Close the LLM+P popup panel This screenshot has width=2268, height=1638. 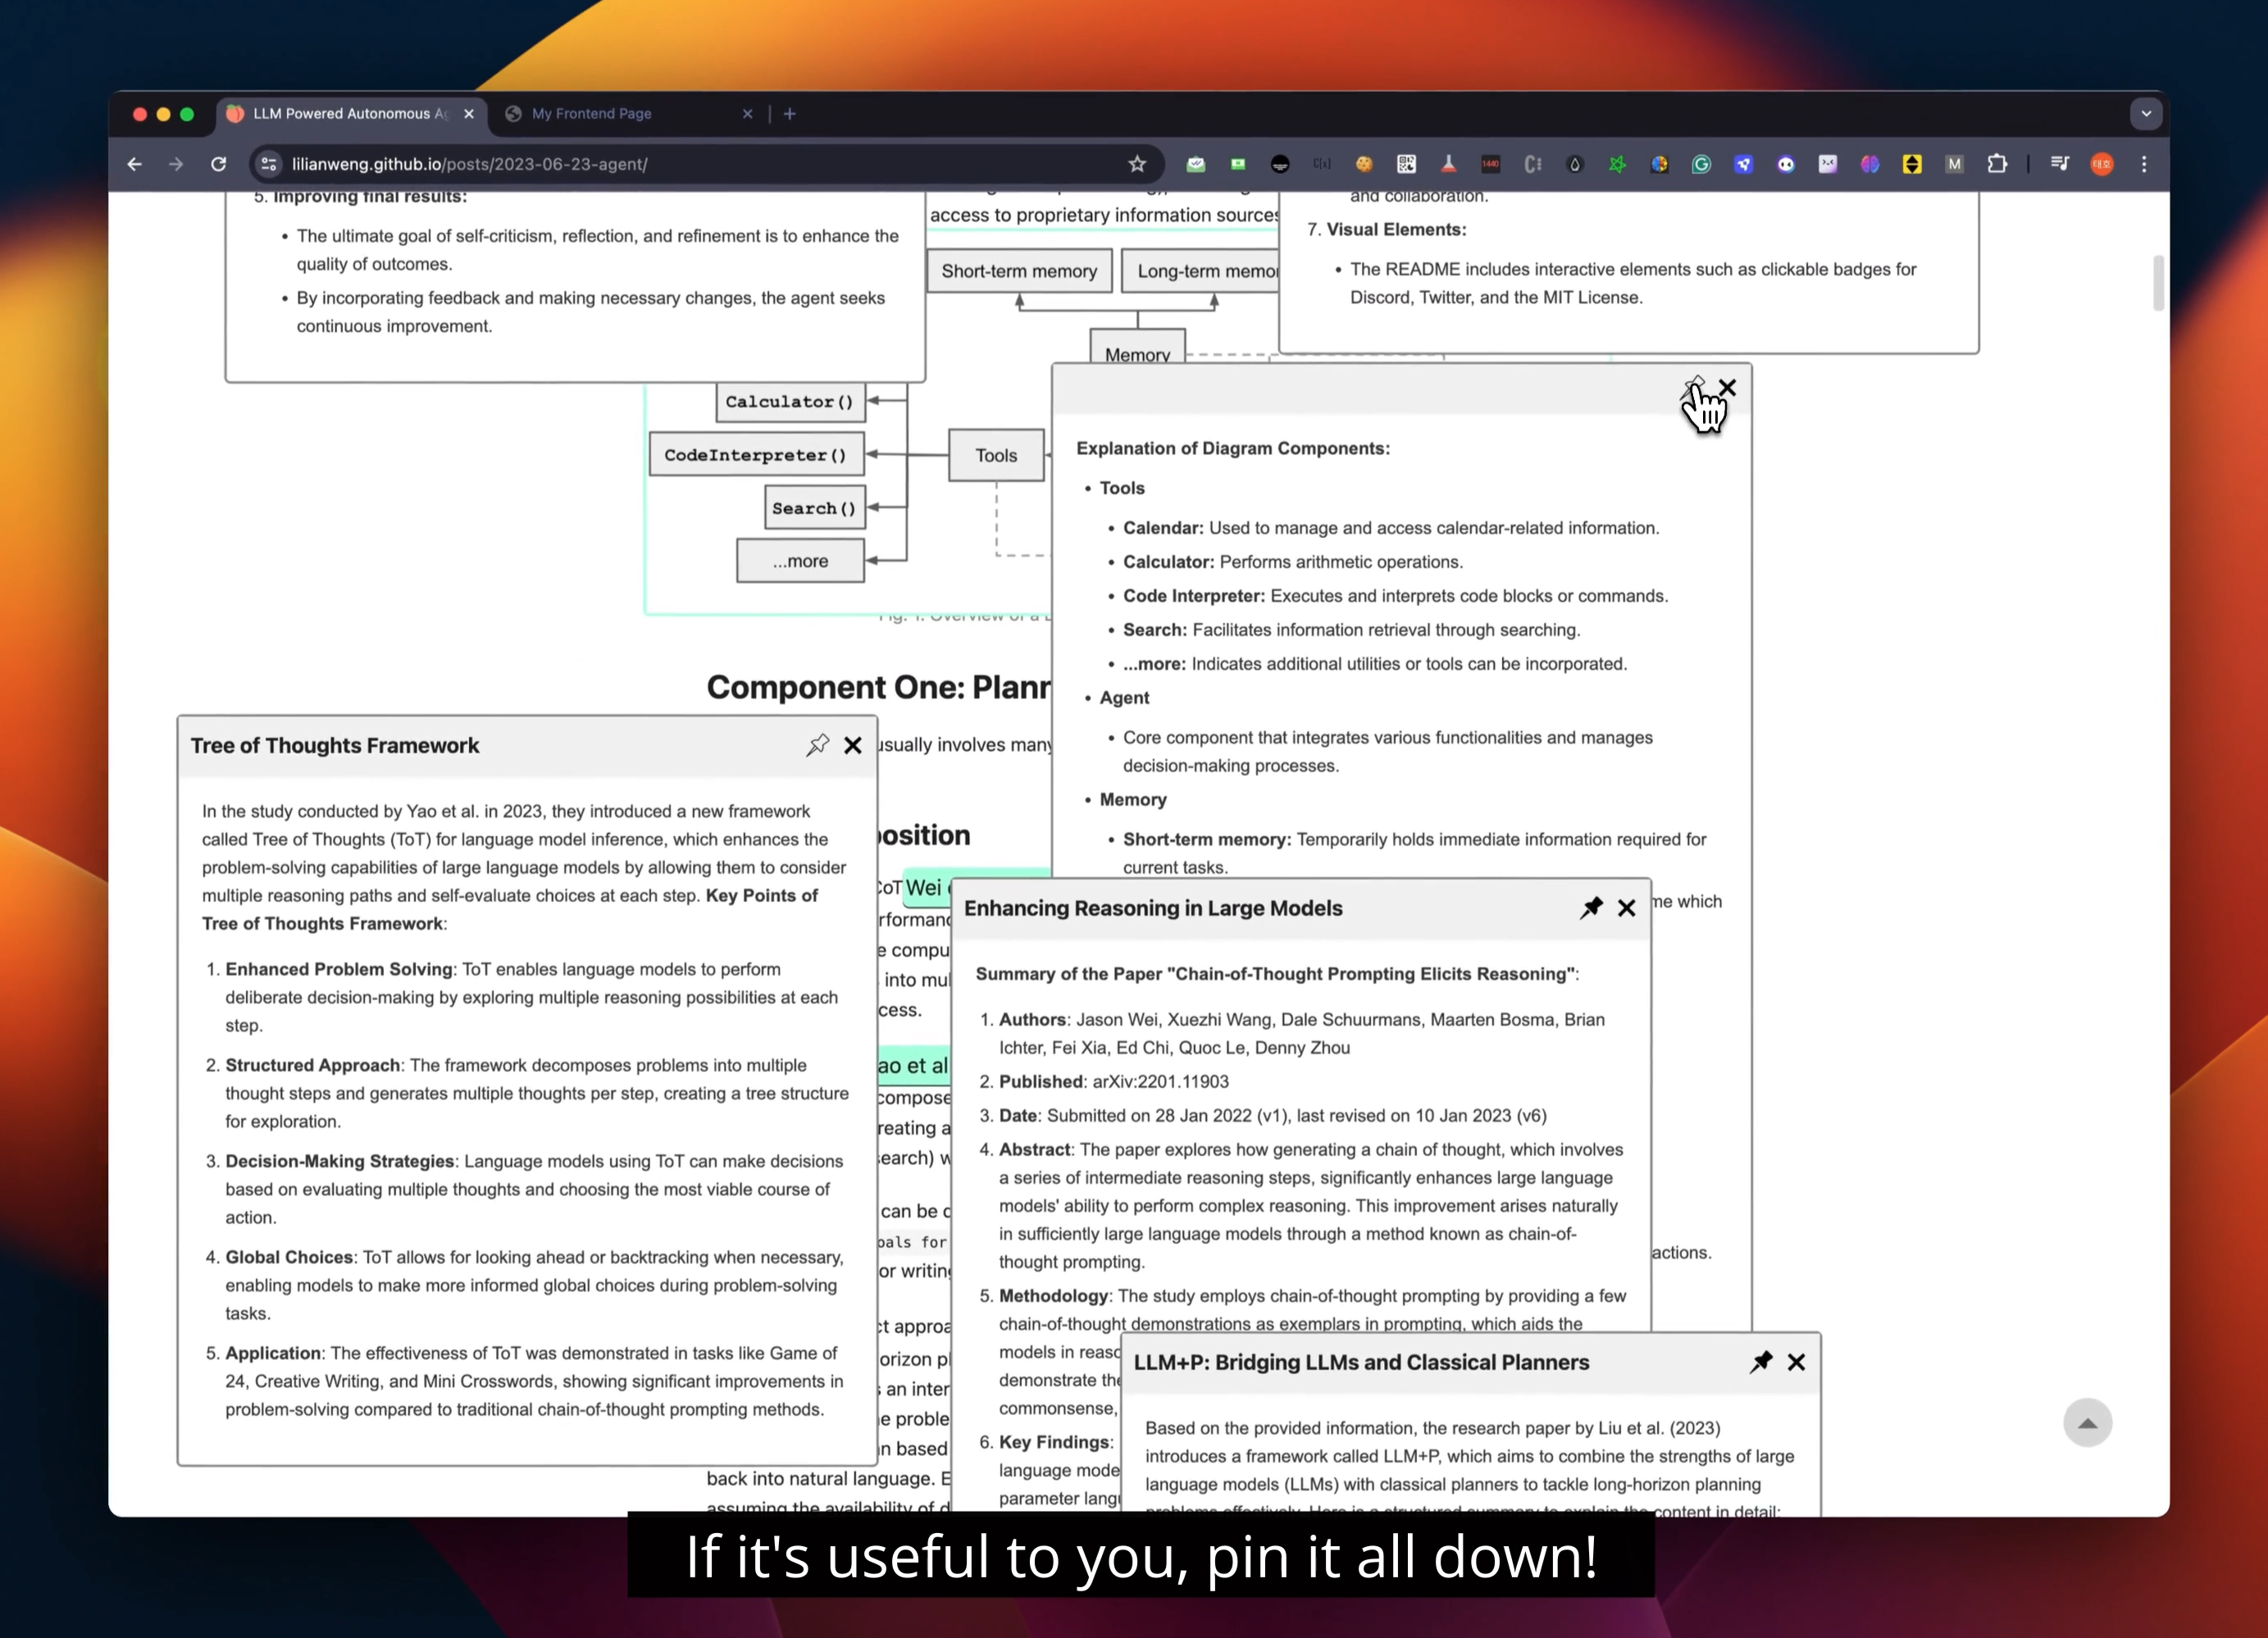point(1797,1362)
